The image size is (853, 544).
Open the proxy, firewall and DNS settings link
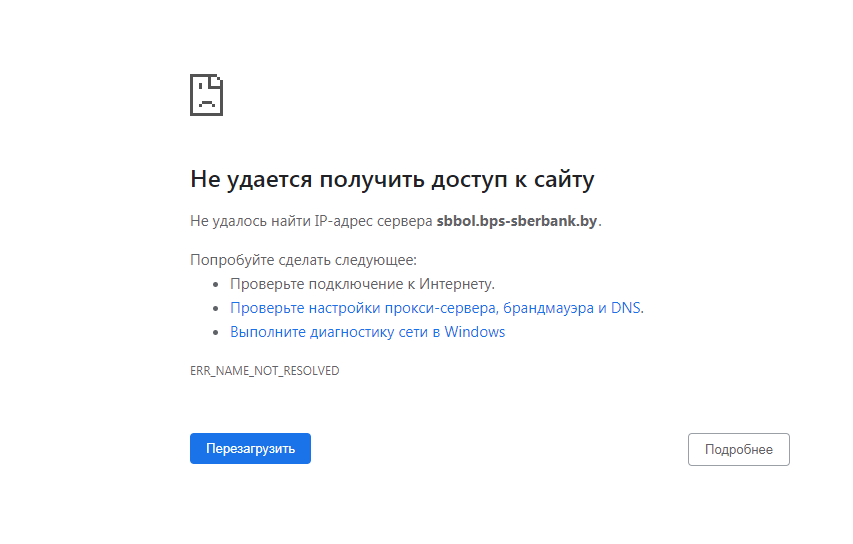coord(436,308)
